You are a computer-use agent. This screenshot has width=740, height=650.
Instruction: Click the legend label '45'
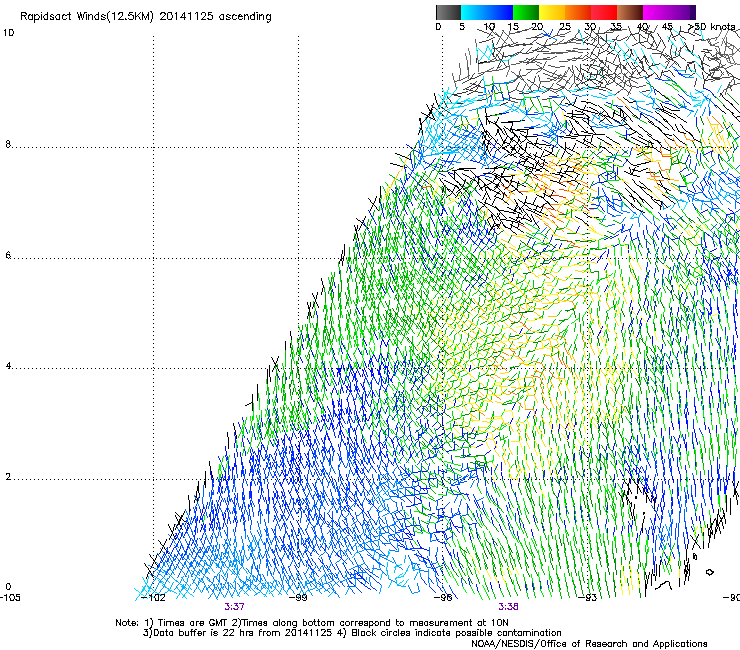[x=667, y=27]
